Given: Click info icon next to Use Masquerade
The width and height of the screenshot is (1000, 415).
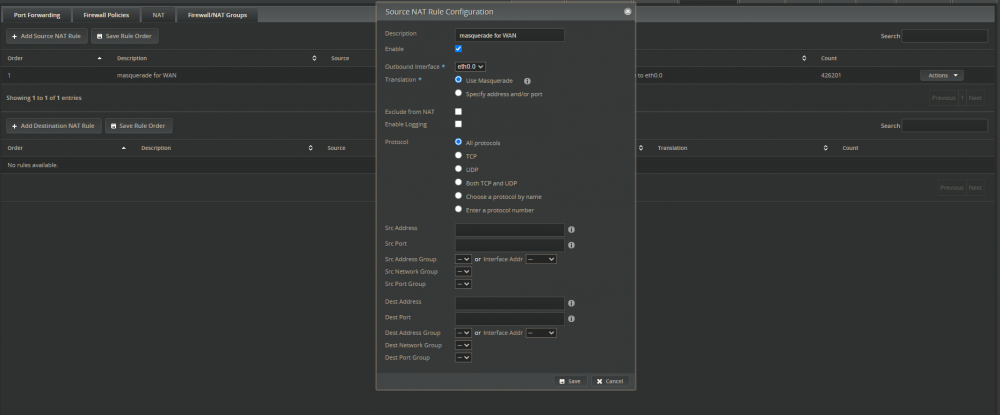Looking at the screenshot, I should point(527,81).
